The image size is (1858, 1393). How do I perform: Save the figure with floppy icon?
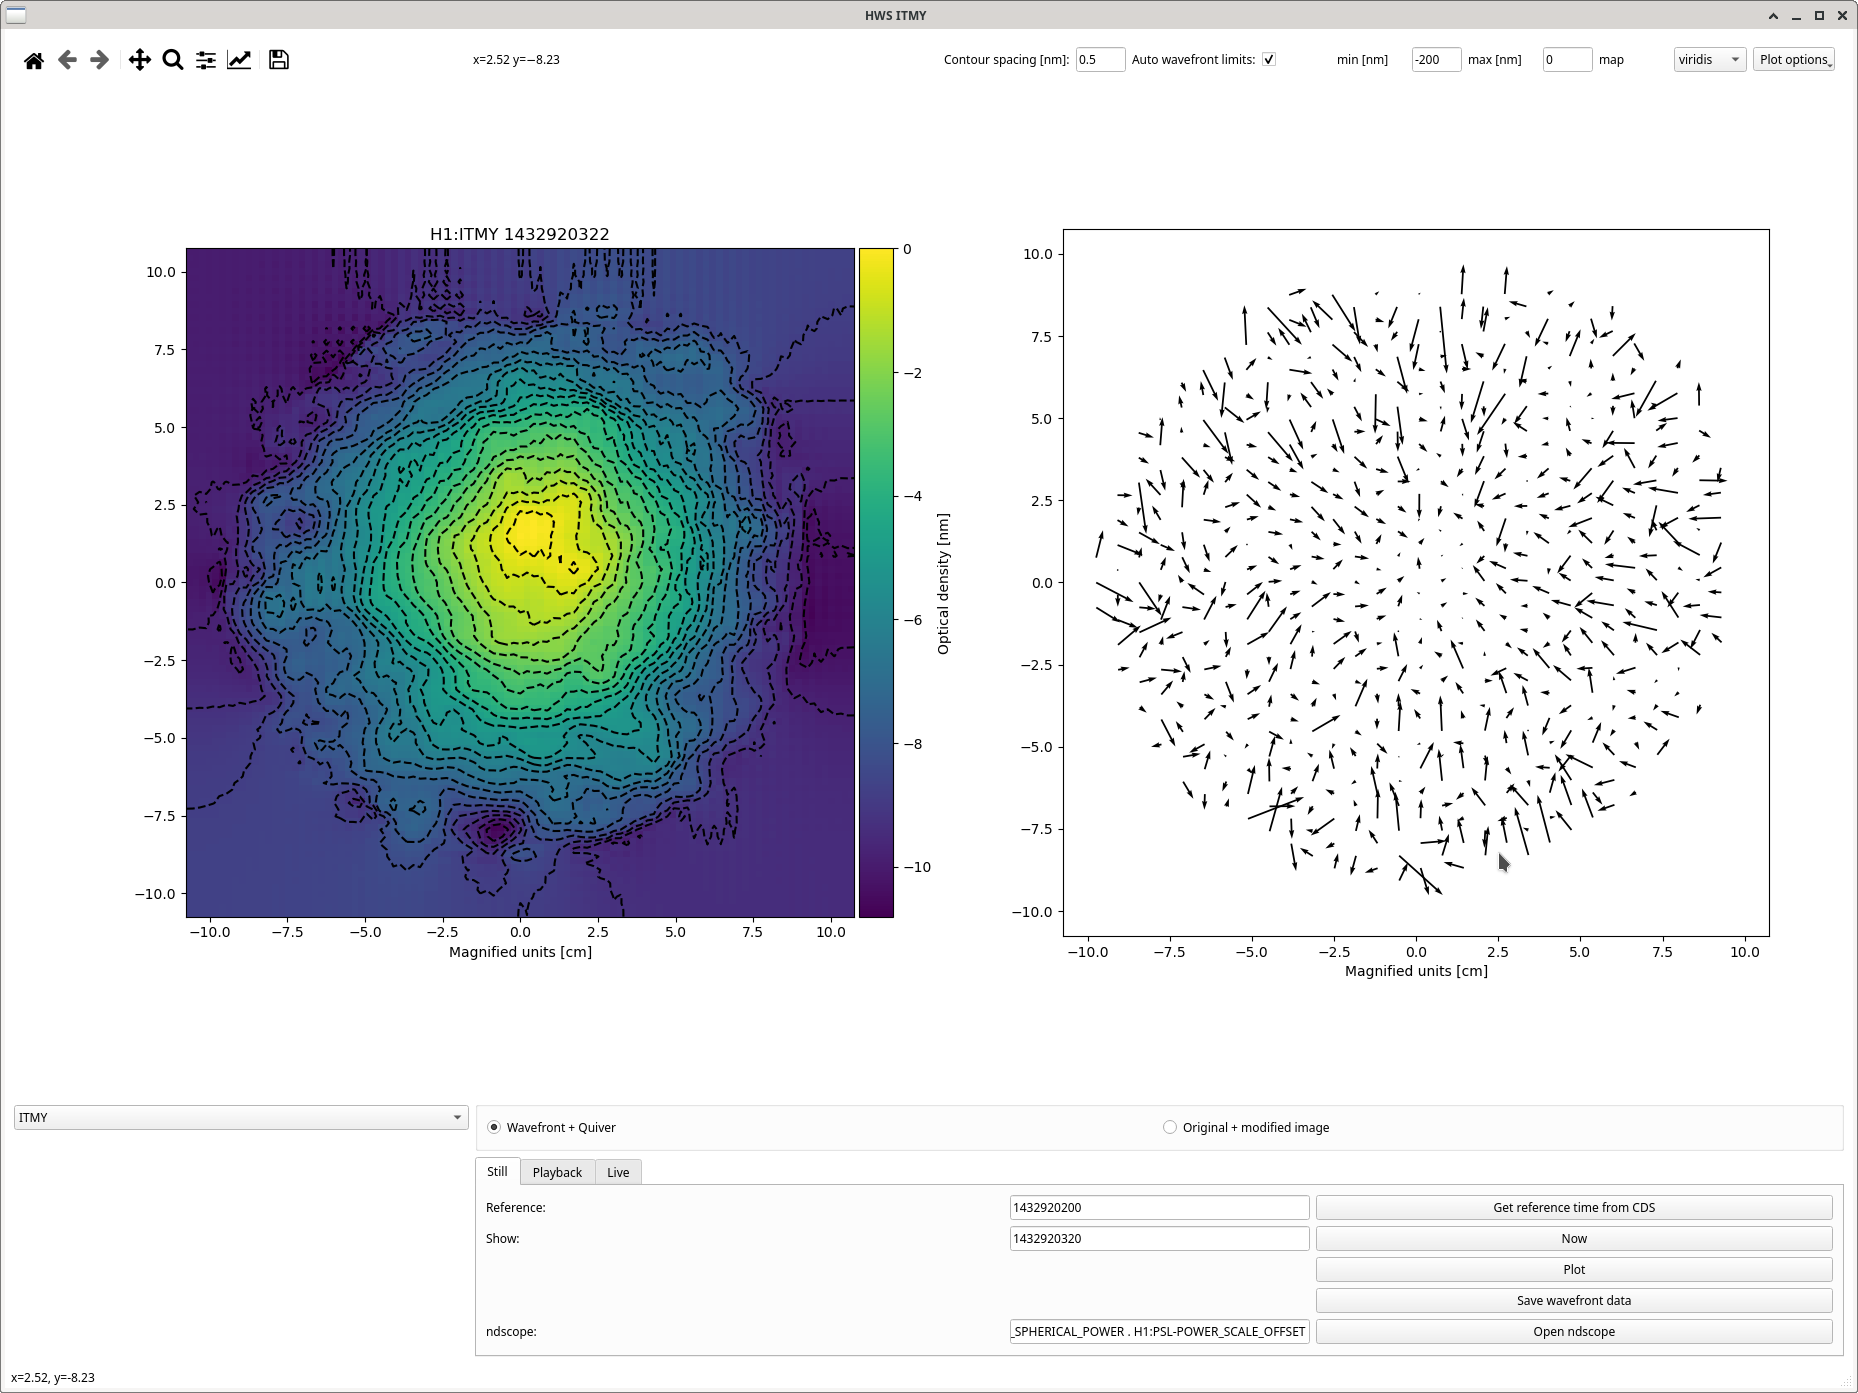tap(279, 60)
